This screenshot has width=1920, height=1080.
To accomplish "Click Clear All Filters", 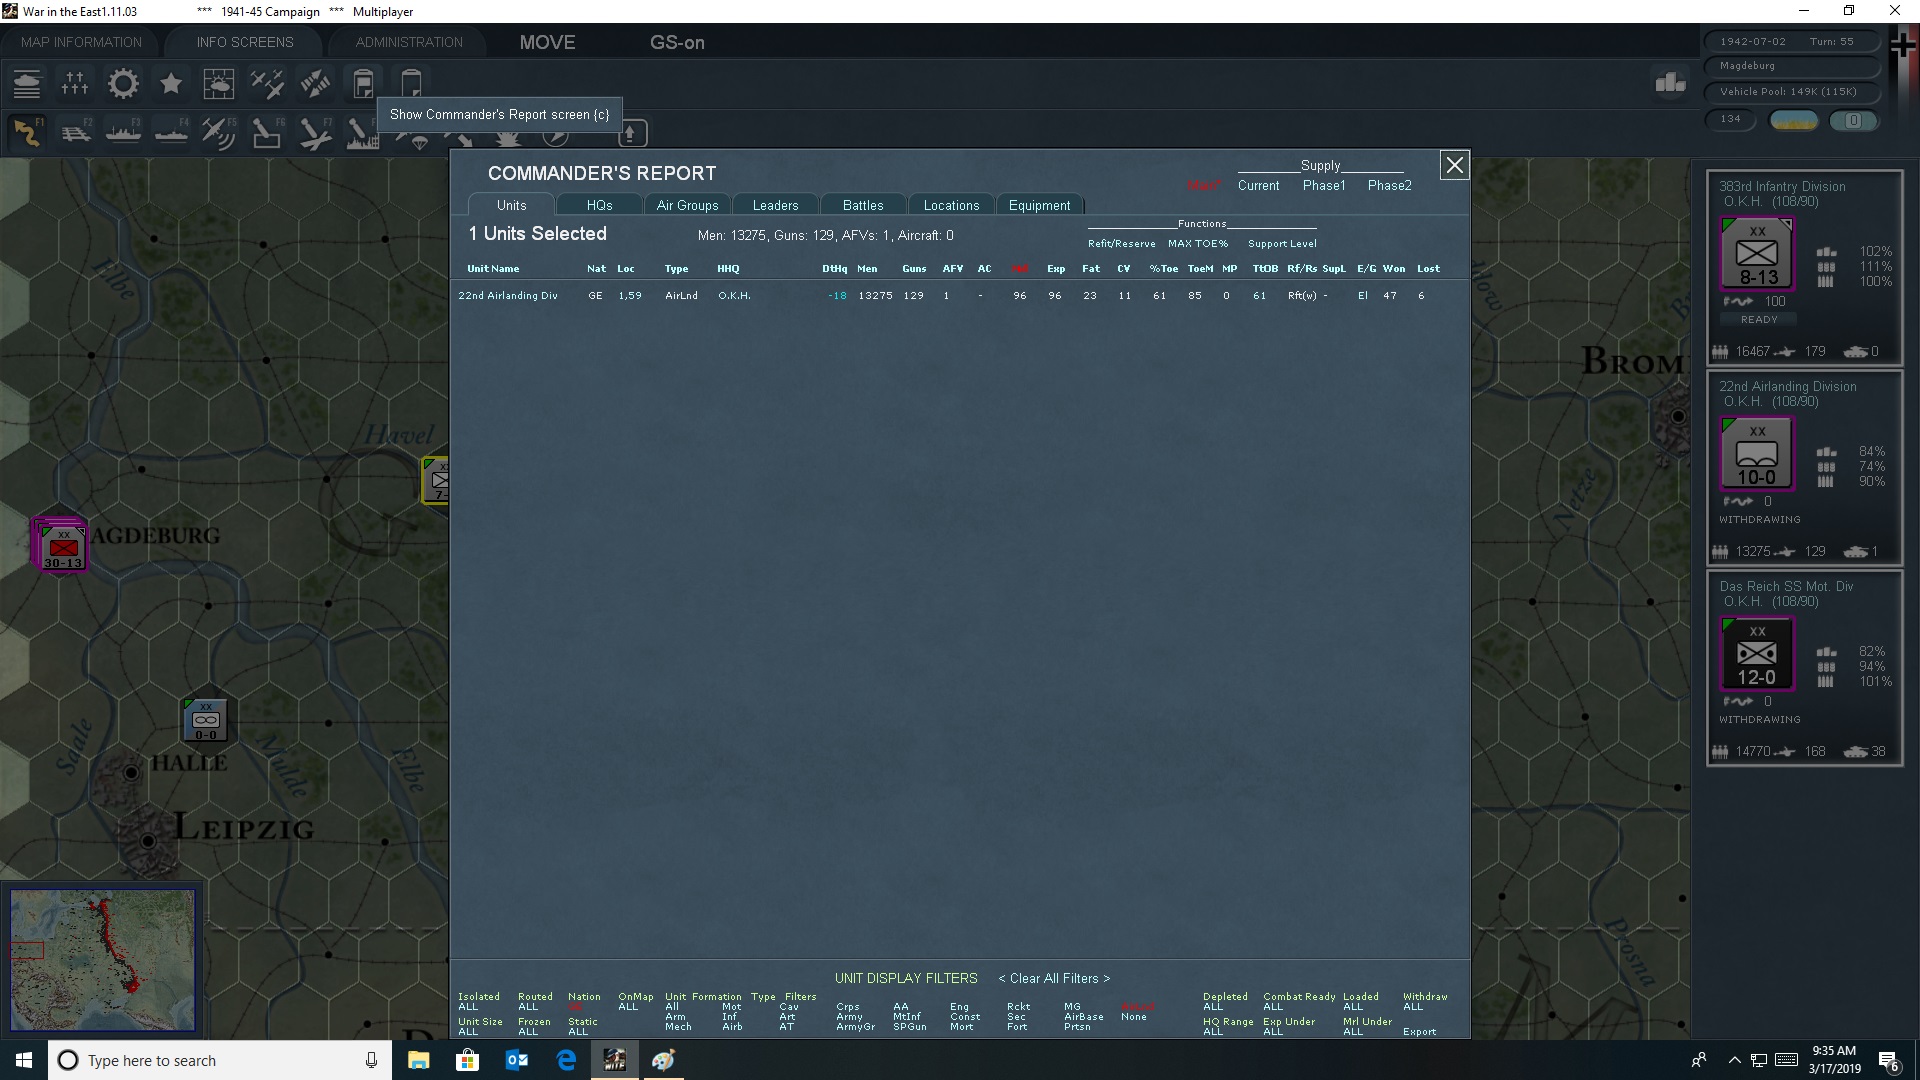I will [x=1052, y=978].
